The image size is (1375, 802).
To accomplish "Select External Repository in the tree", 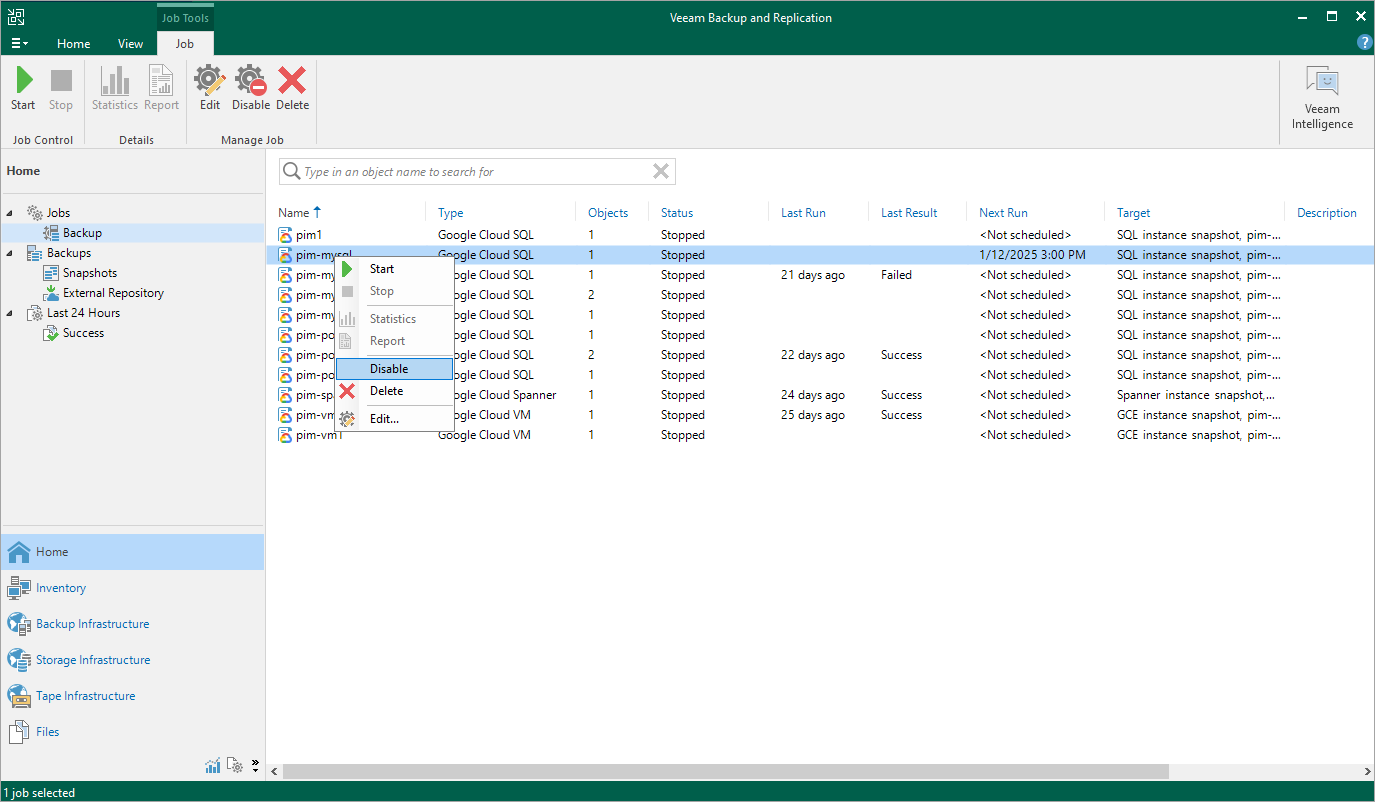I will click(x=113, y=293).
